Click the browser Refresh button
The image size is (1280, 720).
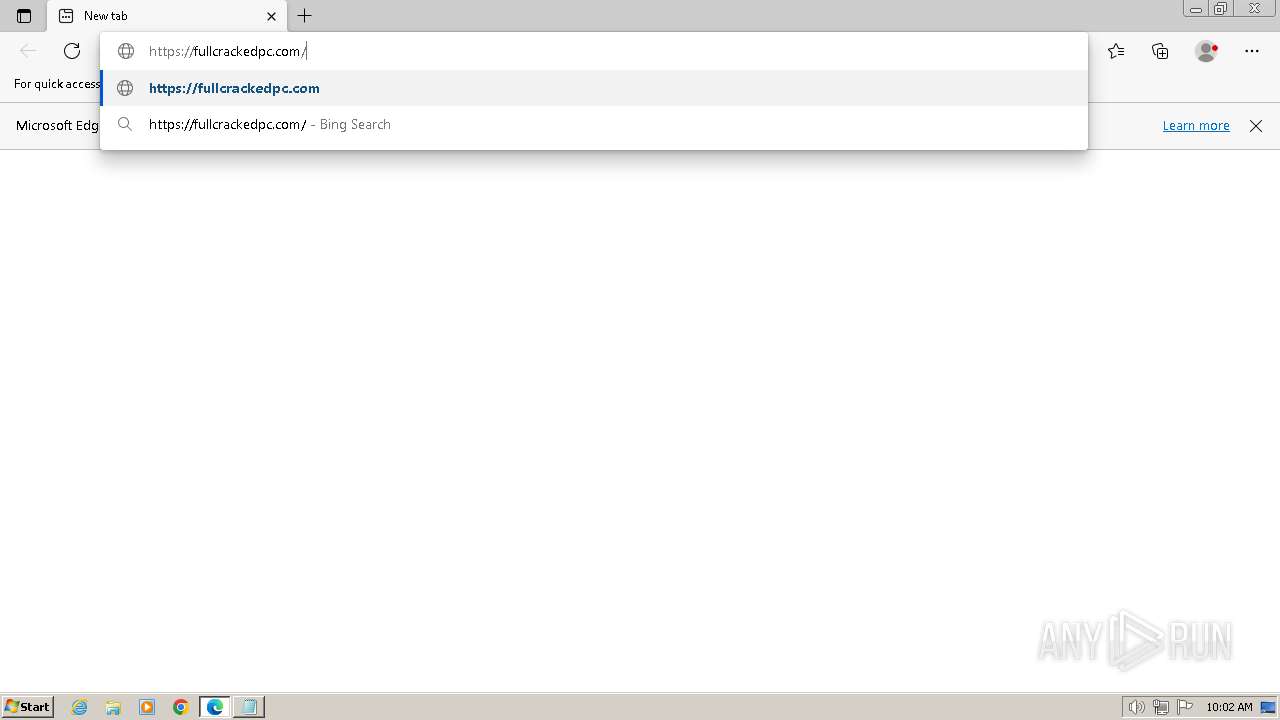72,51
